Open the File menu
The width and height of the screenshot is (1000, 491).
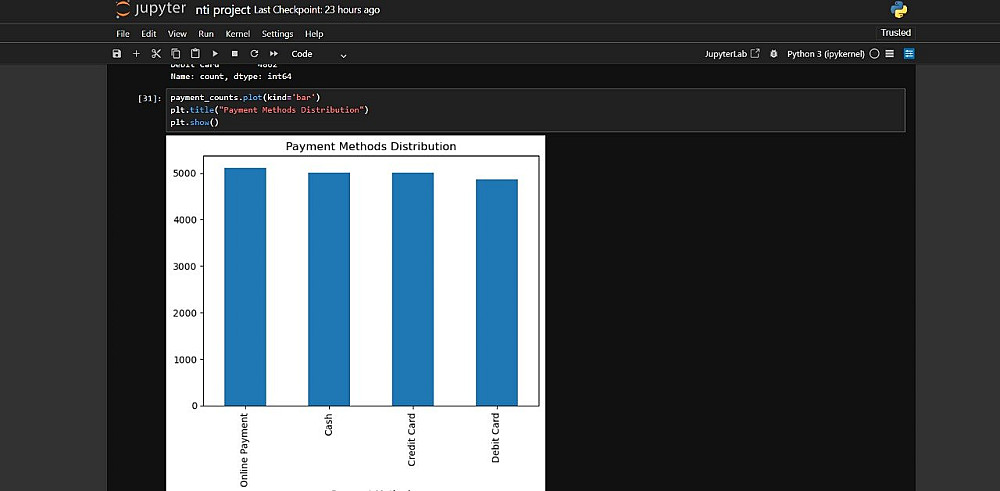coord(123,34)
